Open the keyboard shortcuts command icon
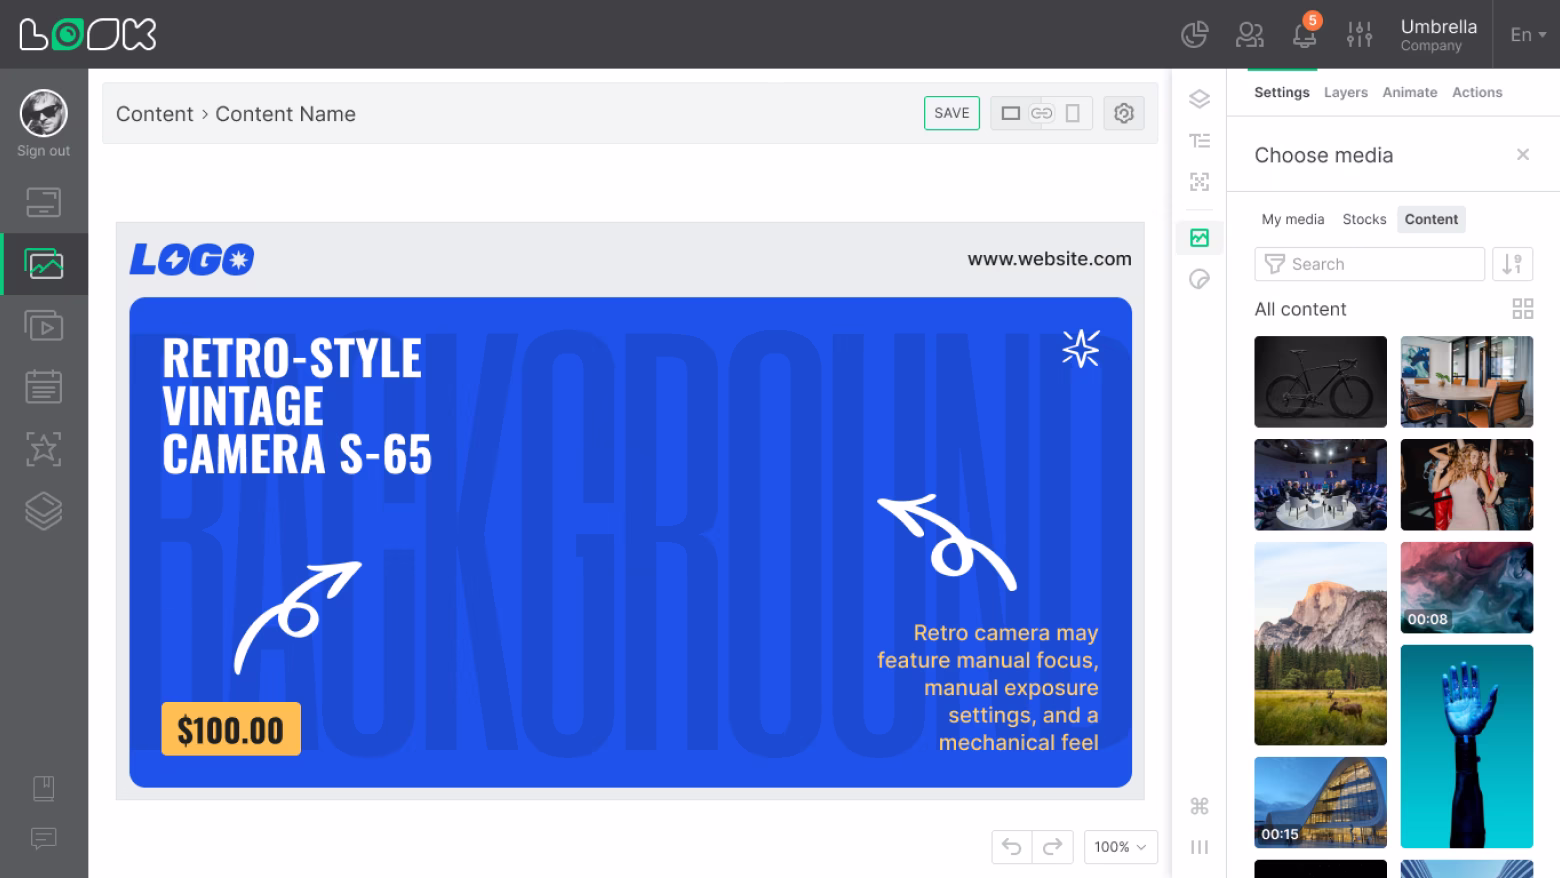Viewport: 1560px width, 878px height. 1199,806
